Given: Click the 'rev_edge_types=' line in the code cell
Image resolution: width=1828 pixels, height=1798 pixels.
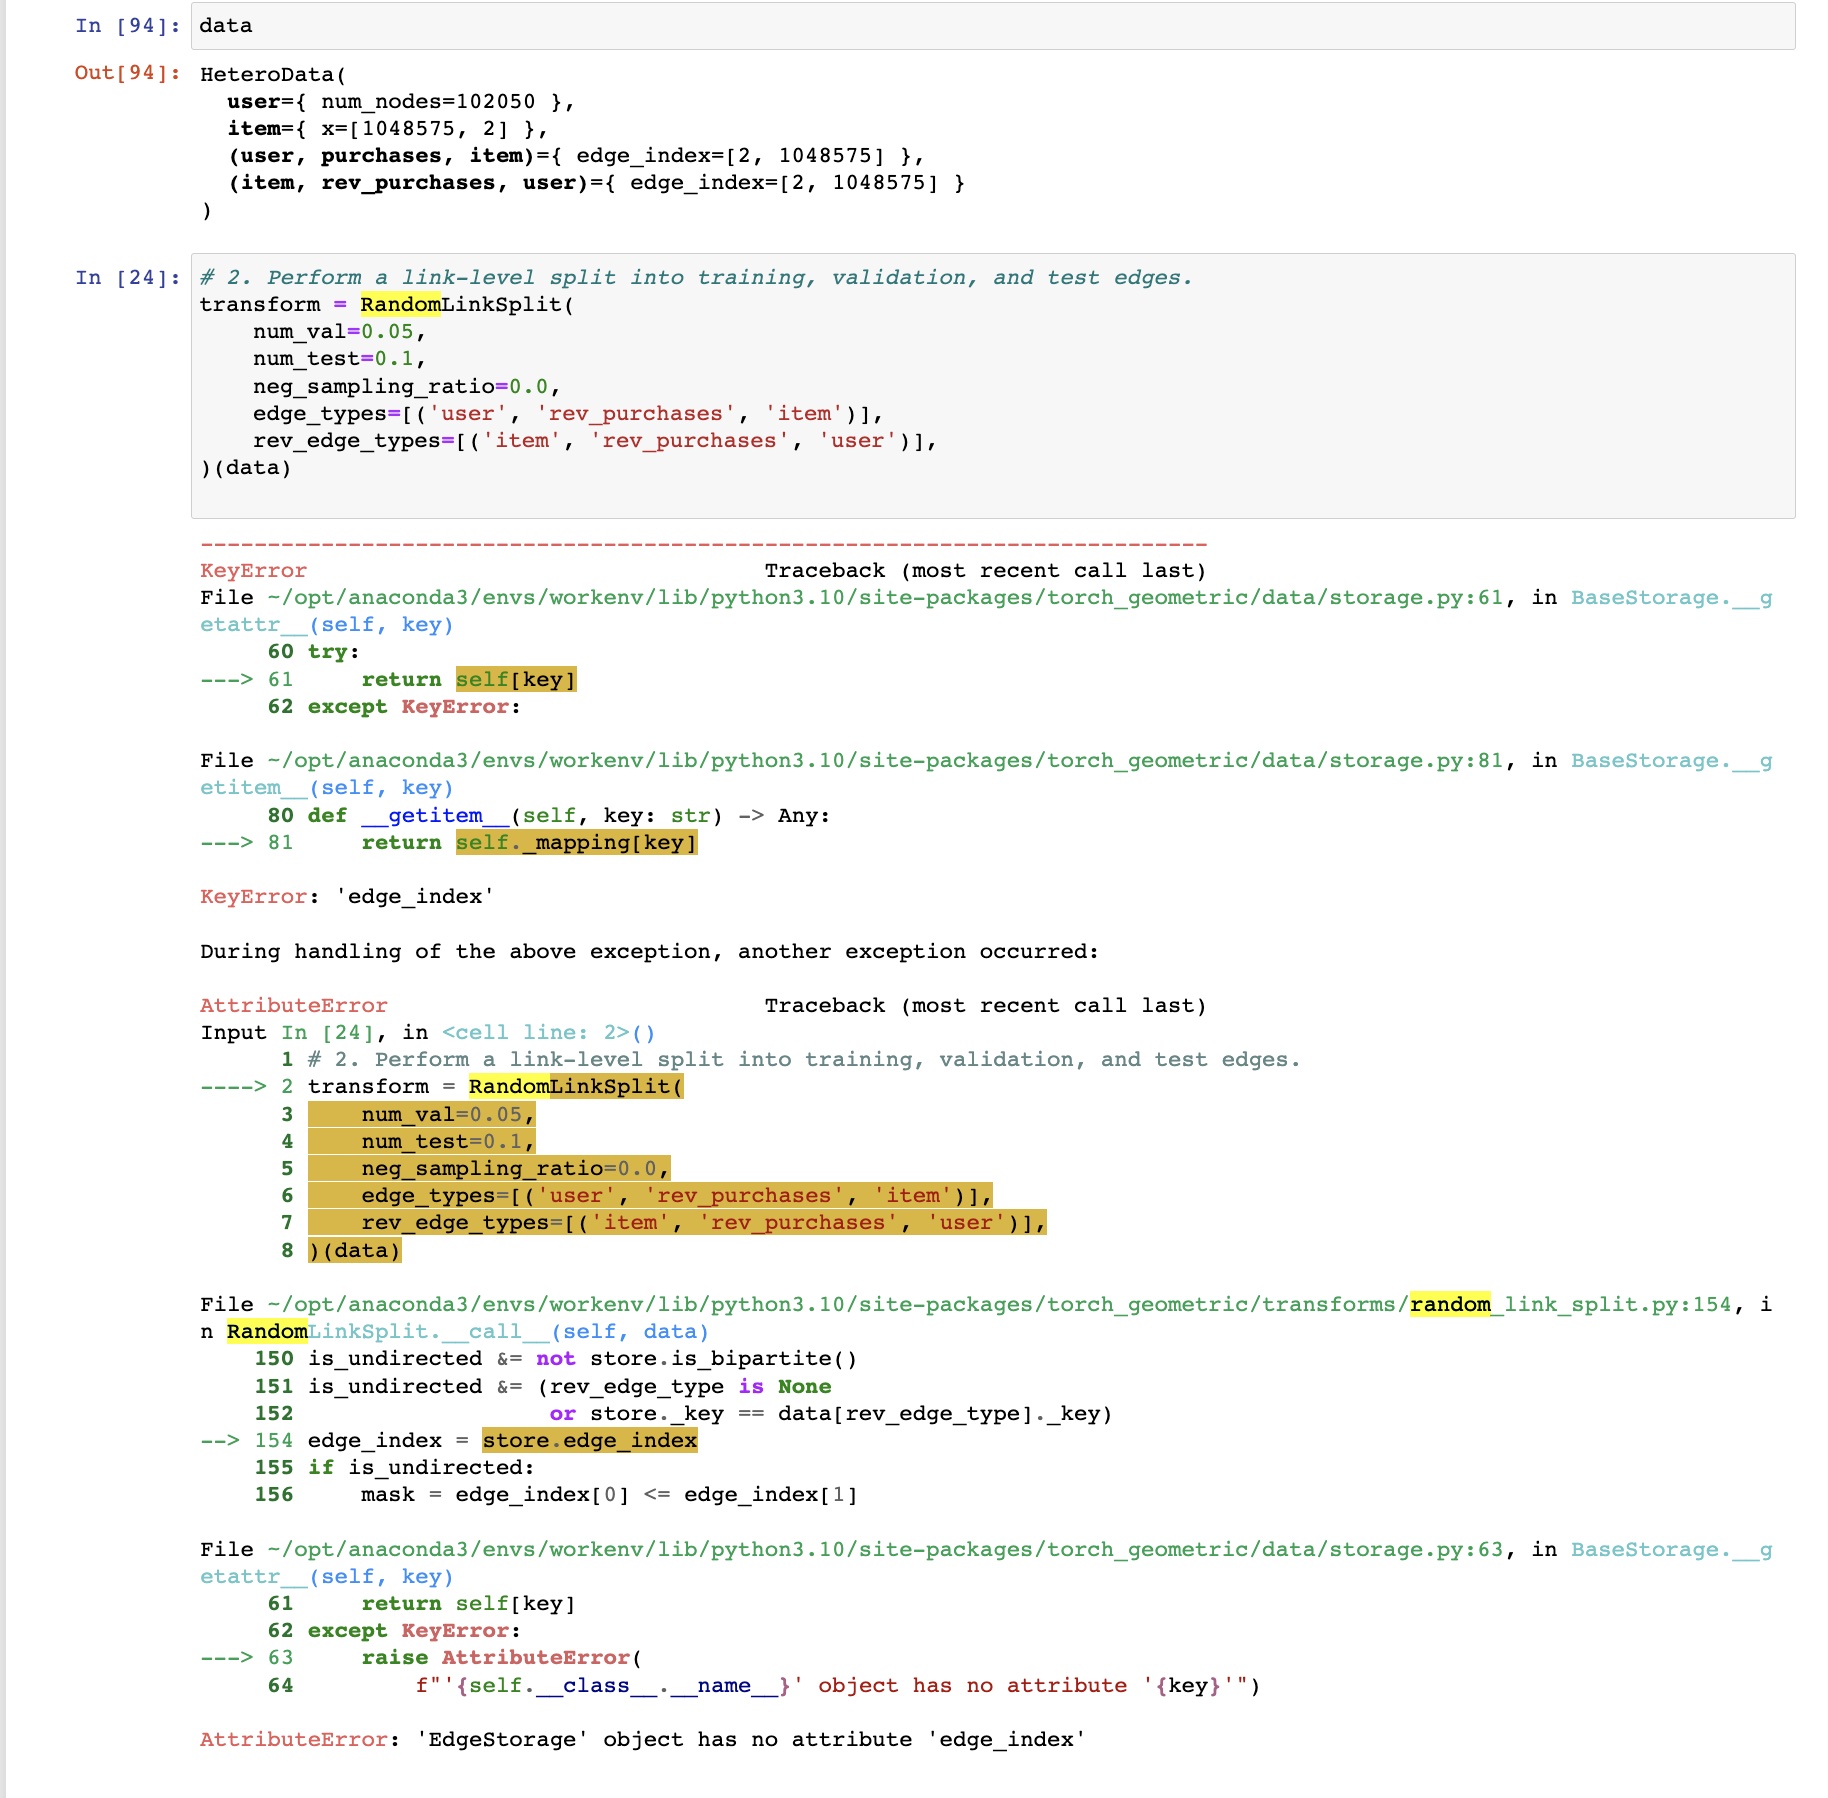Looking at the screenshot, I should click(595, 440).
